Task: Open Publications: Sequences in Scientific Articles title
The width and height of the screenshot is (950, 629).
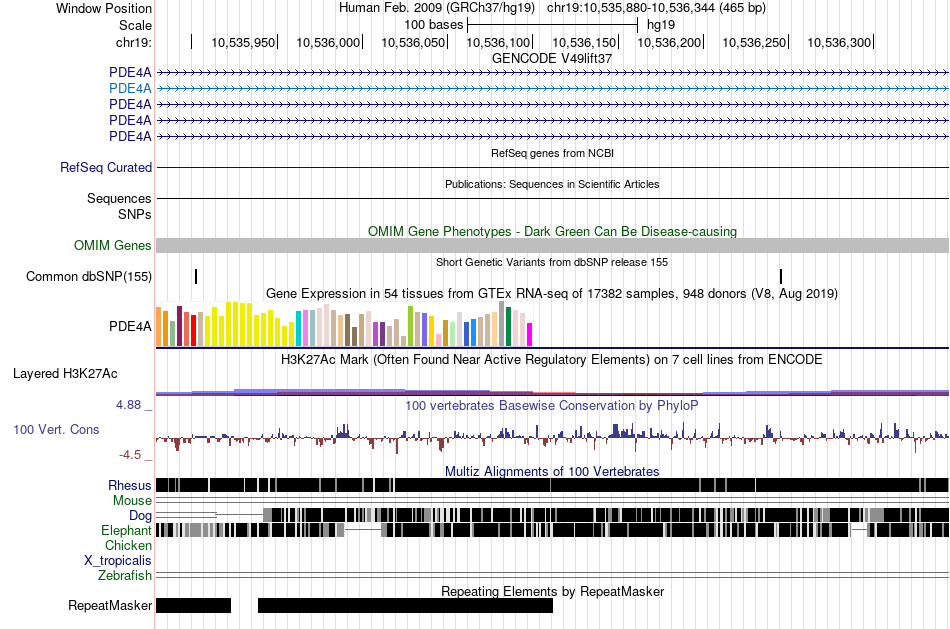Action: click(x=552, y=184)
